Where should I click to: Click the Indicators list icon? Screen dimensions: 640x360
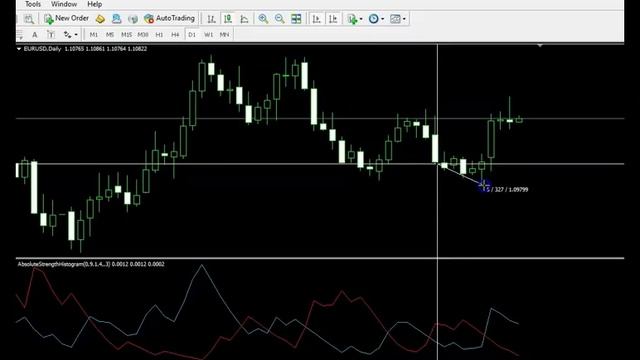(x=352, y=19)
